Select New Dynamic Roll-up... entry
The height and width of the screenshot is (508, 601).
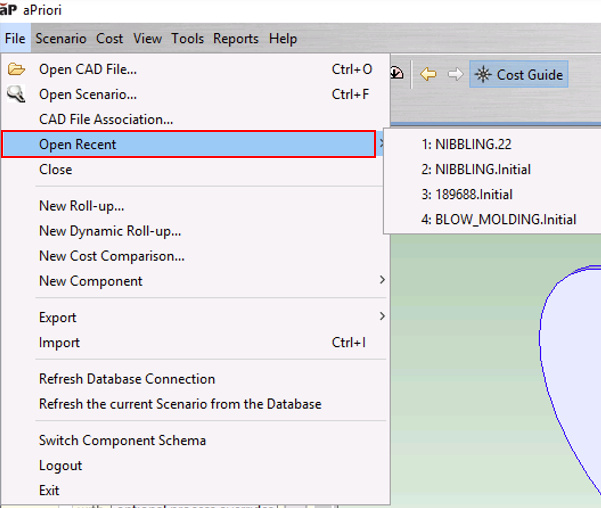tap(195, 231)
